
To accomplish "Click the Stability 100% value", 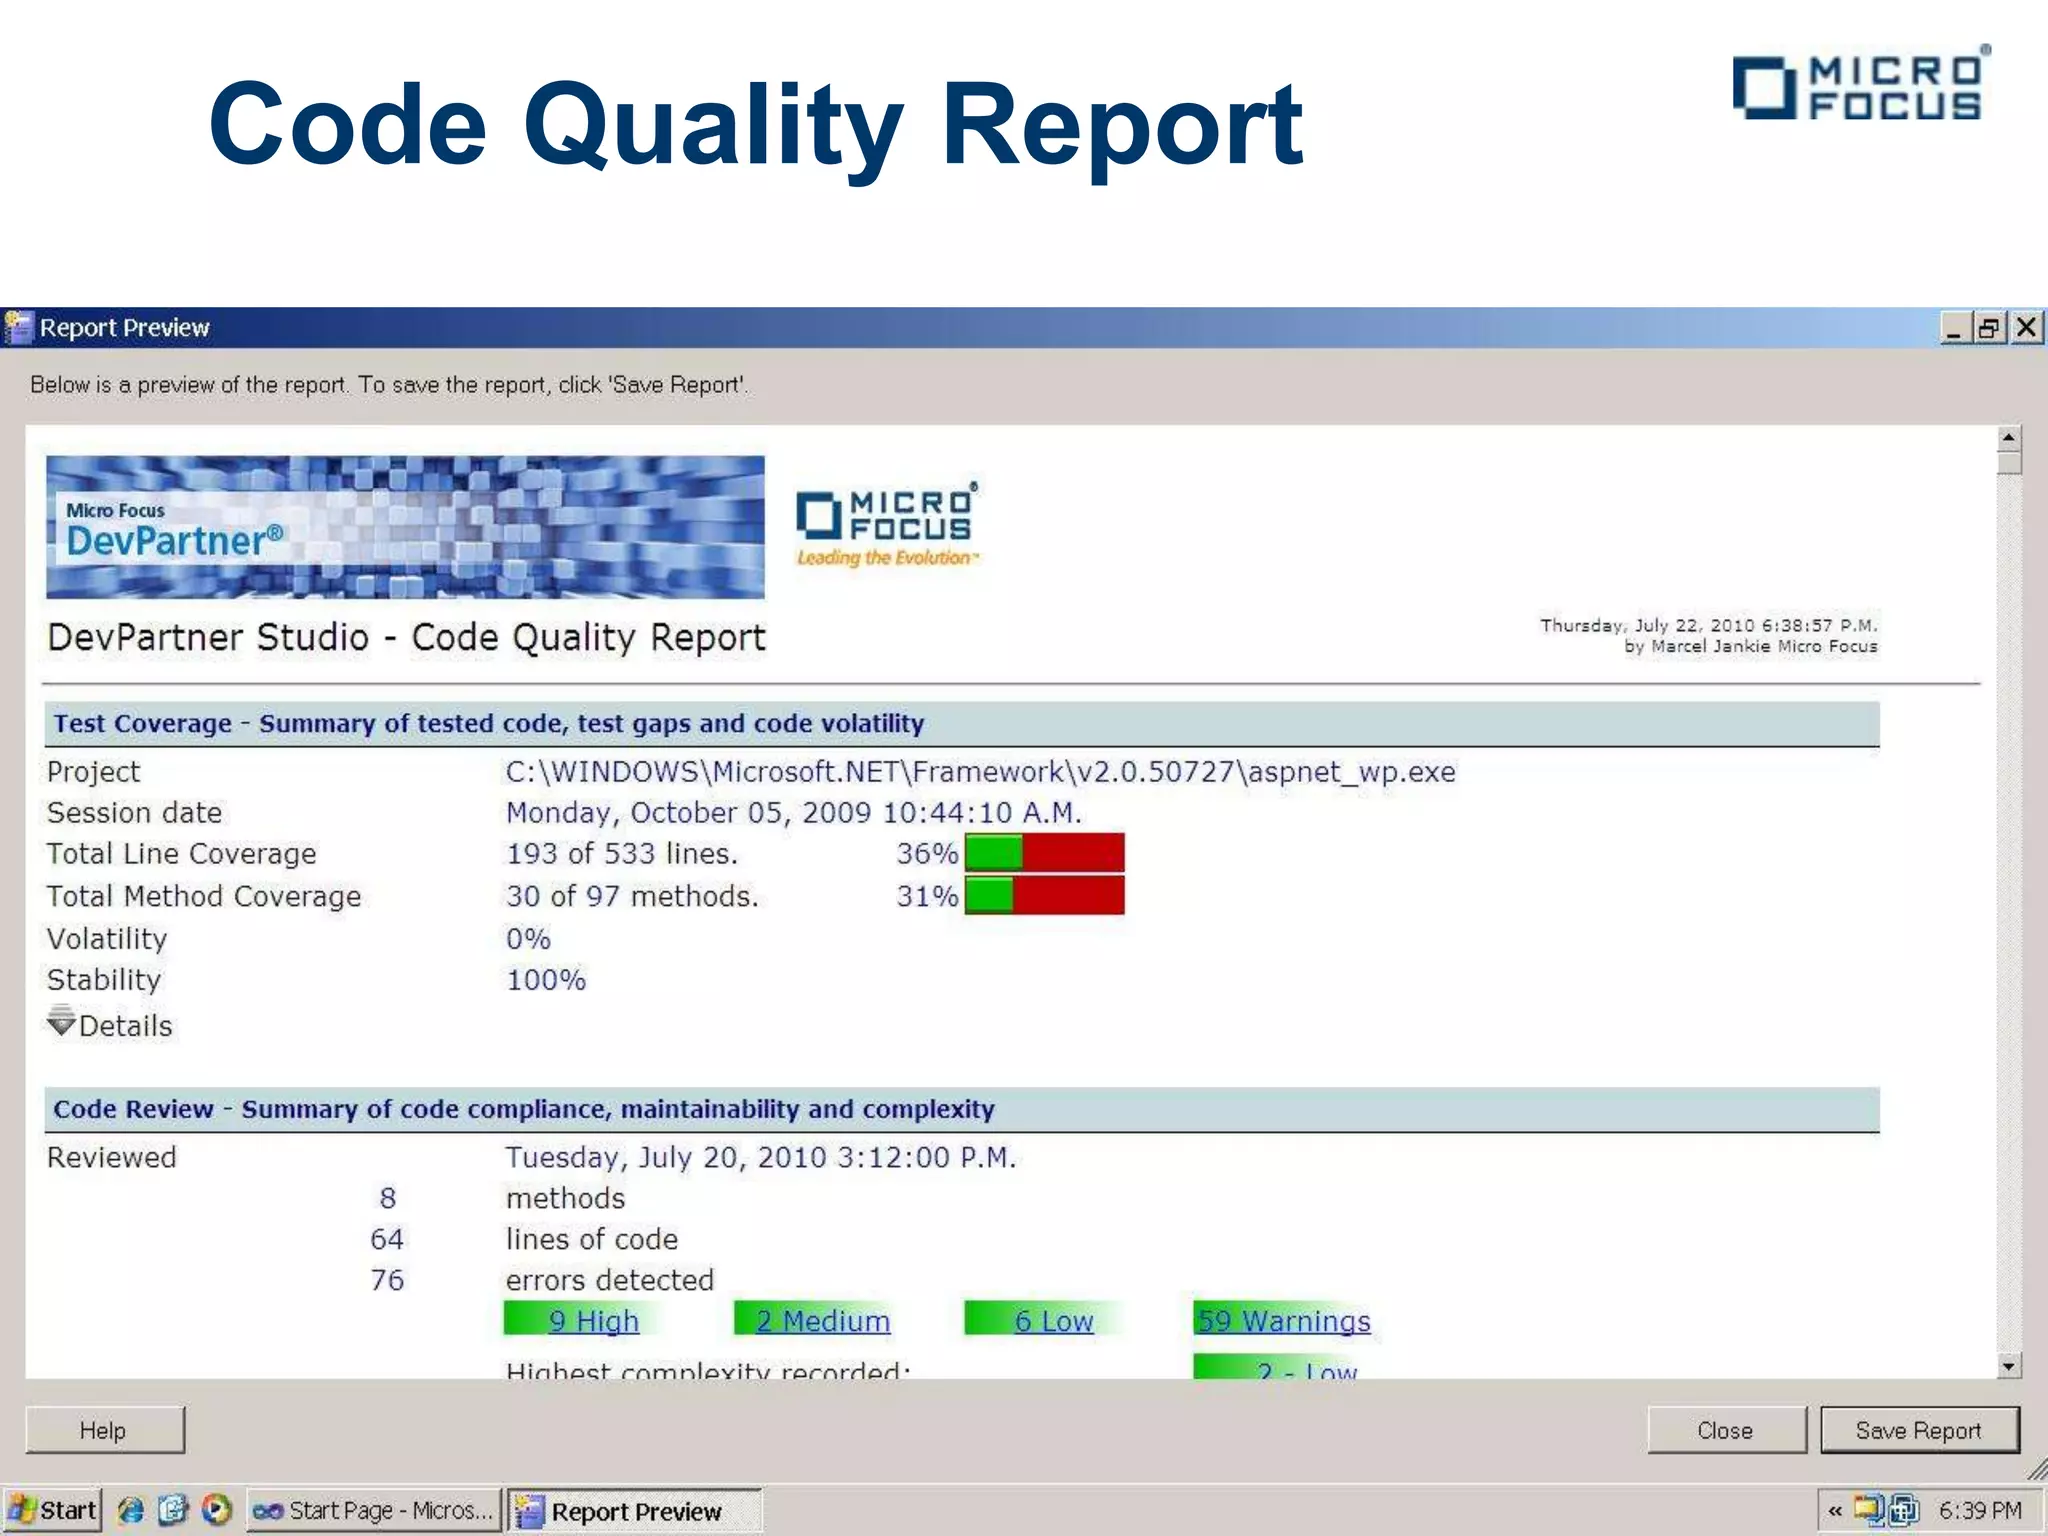I will [x=546, y=979].
